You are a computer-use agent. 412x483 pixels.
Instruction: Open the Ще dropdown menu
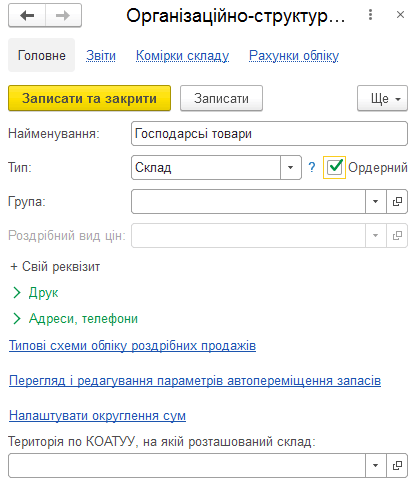pos(382,98)
